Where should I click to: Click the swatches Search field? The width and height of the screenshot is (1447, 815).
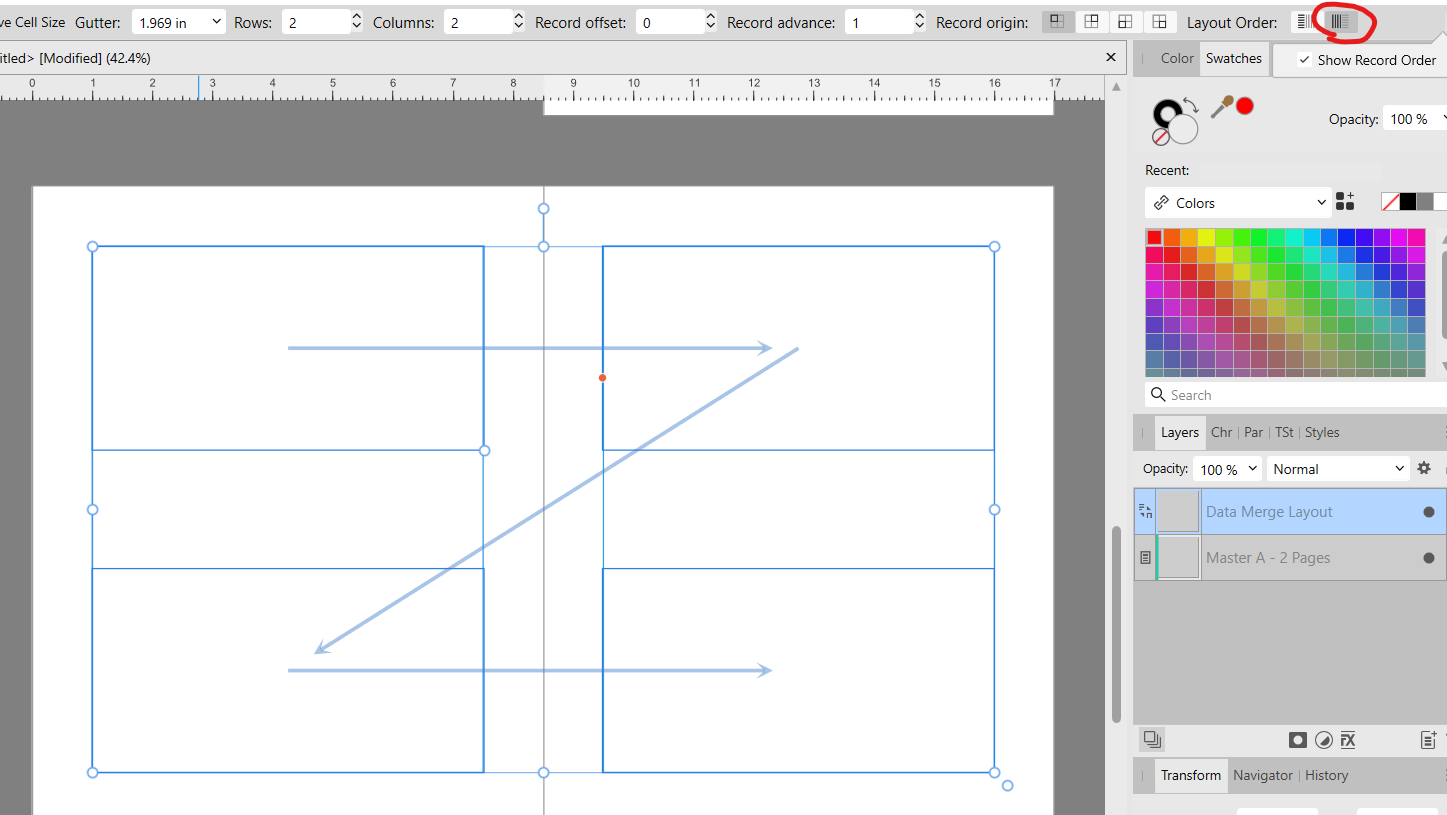point(1290,395)
